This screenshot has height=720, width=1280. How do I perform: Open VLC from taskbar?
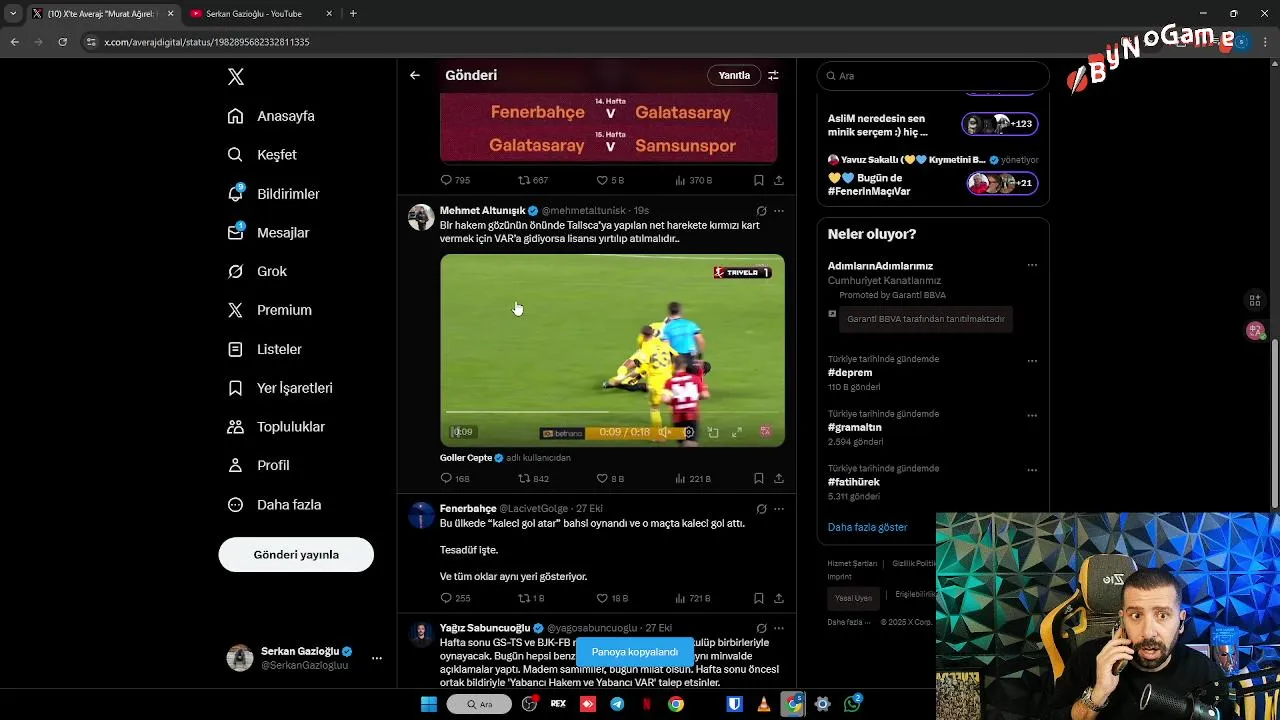coord(764,704)
